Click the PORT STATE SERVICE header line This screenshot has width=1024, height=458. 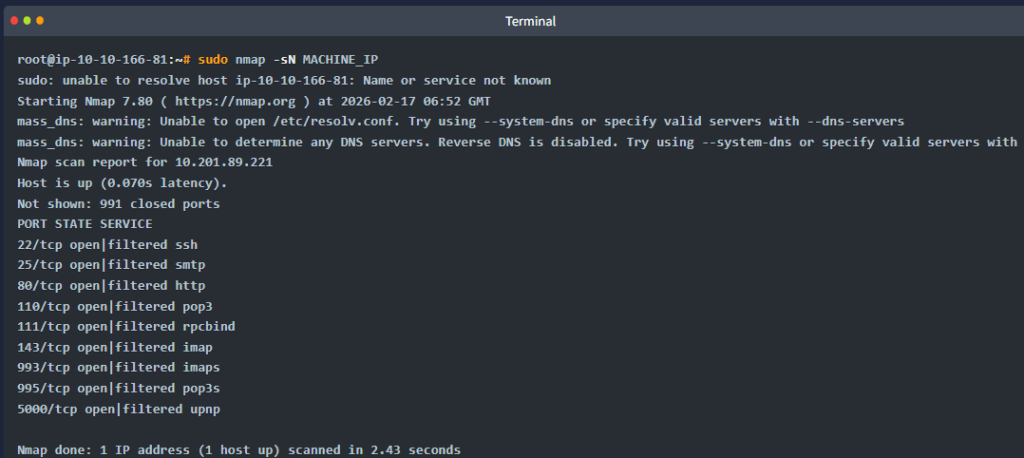(84, 224)
